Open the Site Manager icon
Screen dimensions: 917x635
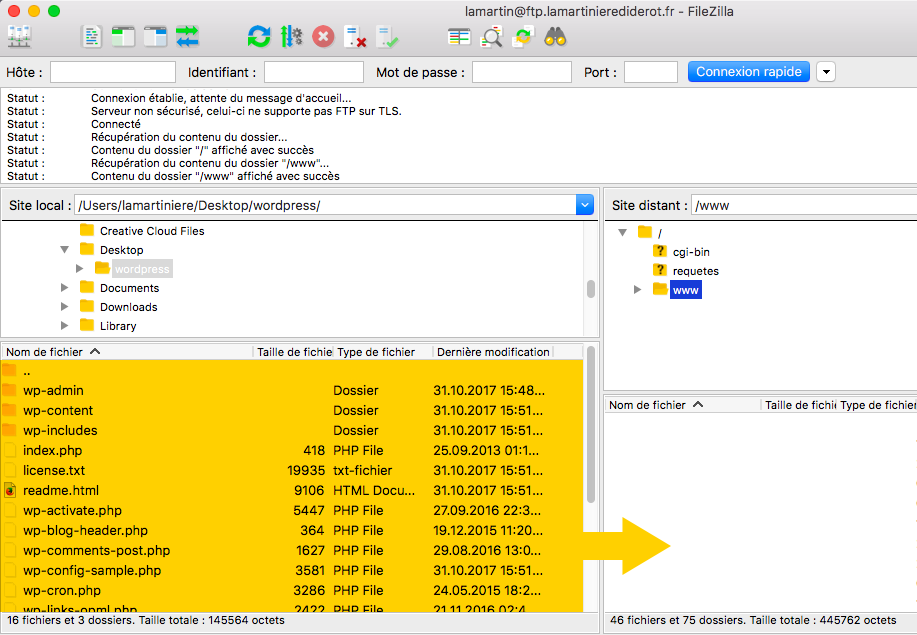tap(19, 38)
